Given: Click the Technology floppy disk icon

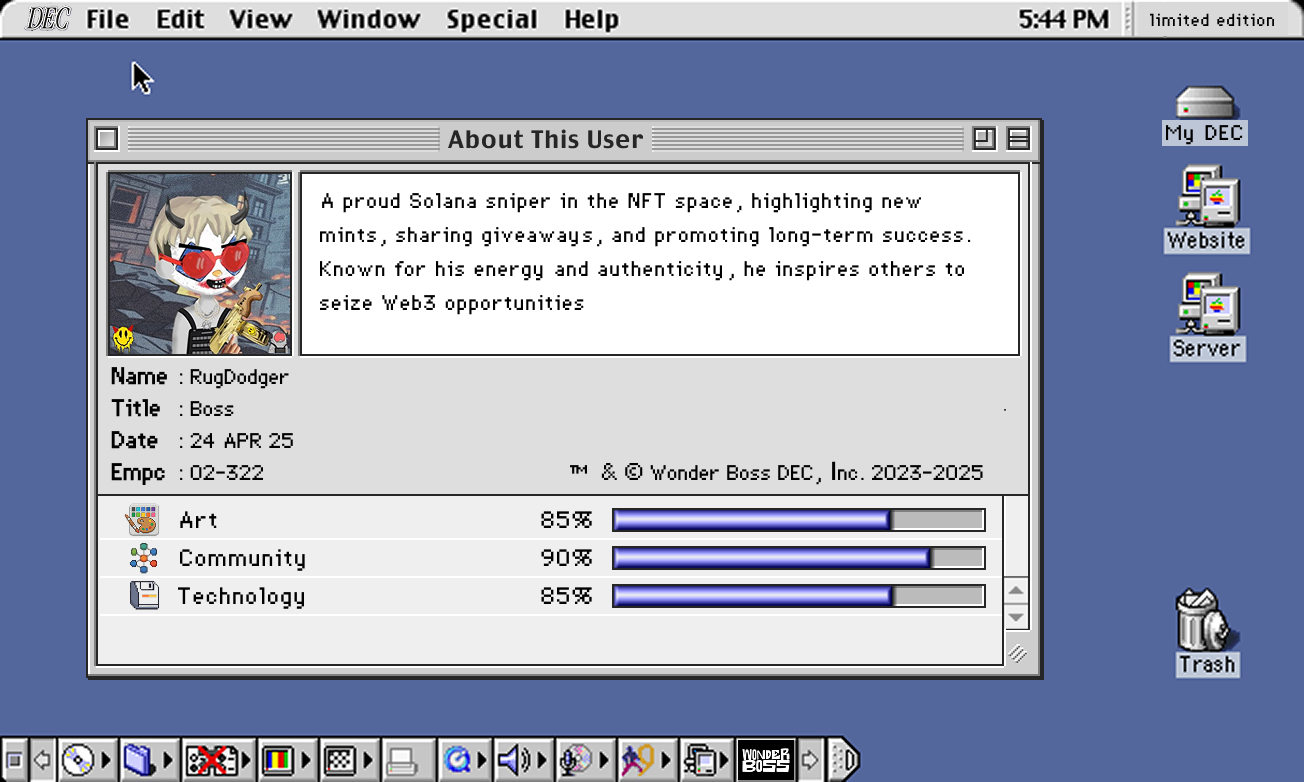Looking at the screenshot, I should coord(144,596).
